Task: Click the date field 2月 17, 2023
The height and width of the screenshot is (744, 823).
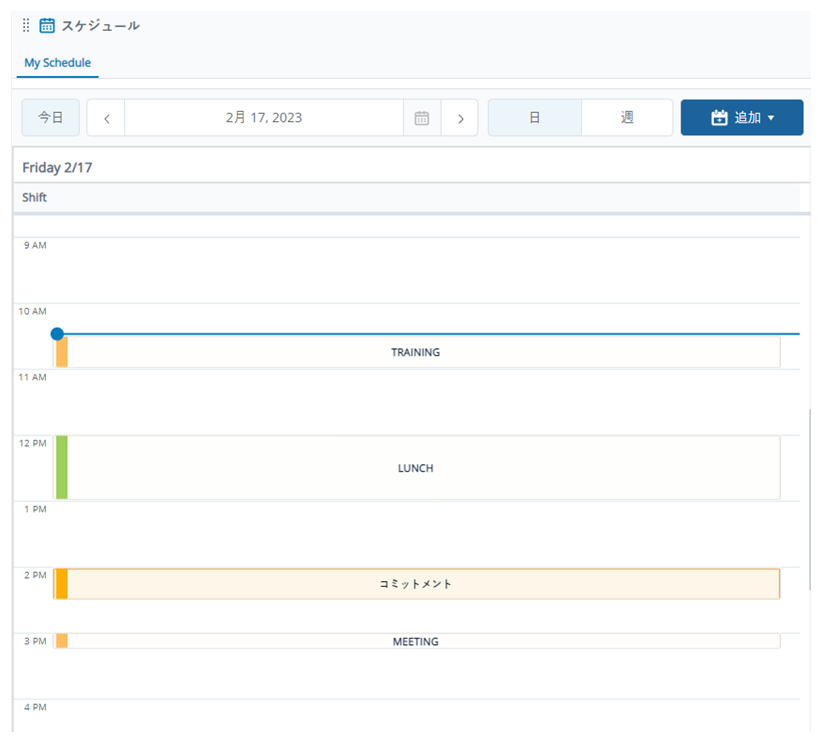Action: [264, 118]
